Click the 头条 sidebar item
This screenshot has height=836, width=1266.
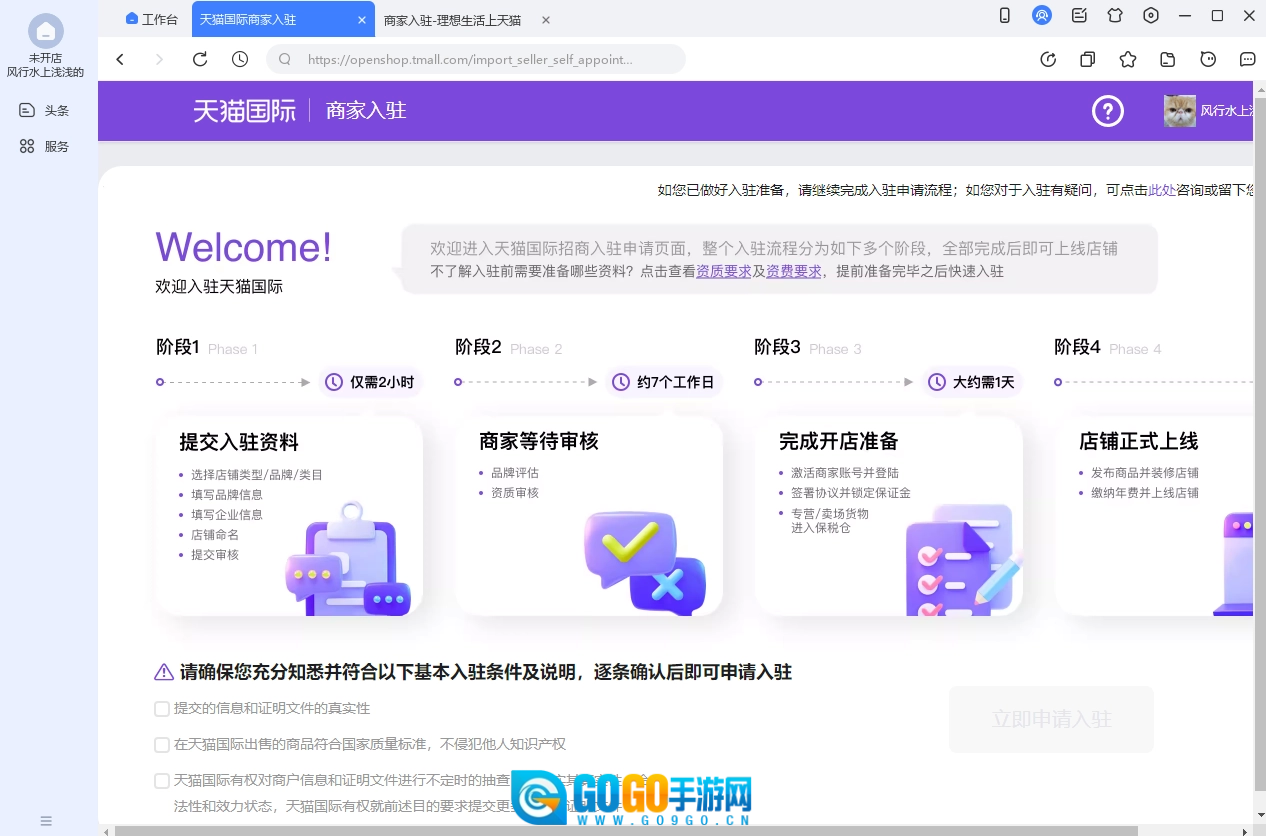(x=45, y=111)
